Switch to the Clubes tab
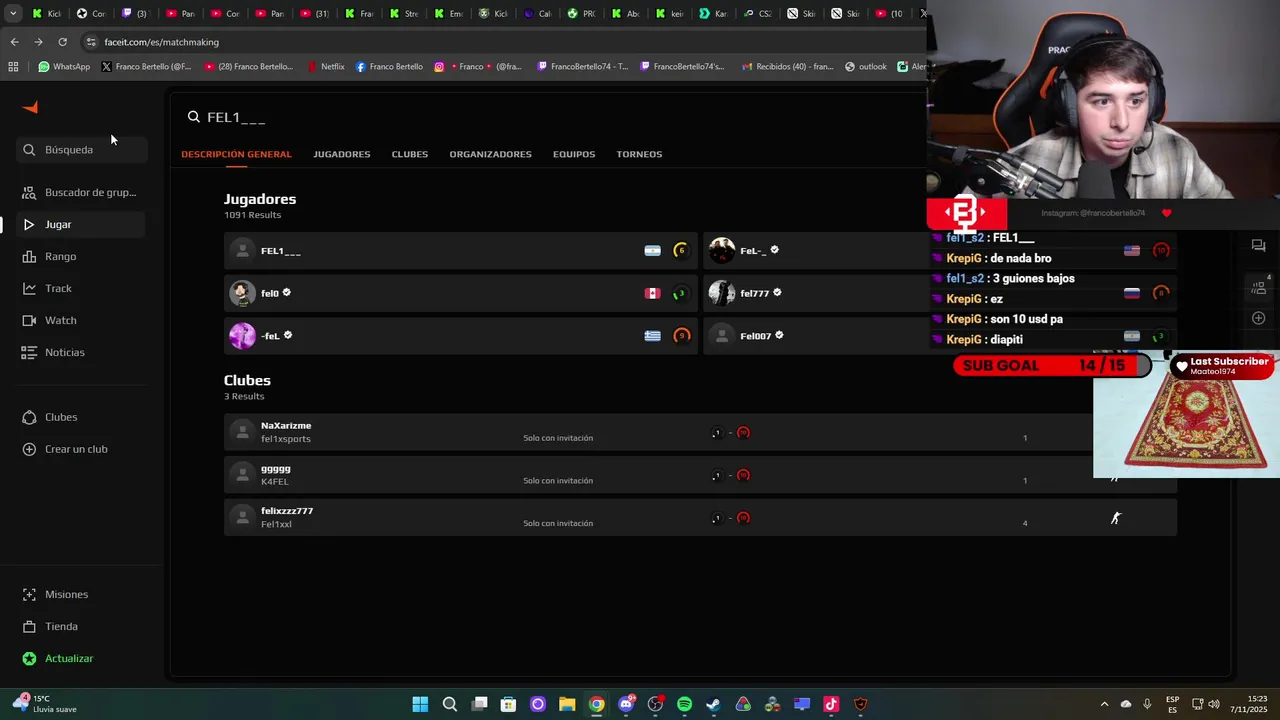This screenshot has width=1280, height=720. click(410, 154)
